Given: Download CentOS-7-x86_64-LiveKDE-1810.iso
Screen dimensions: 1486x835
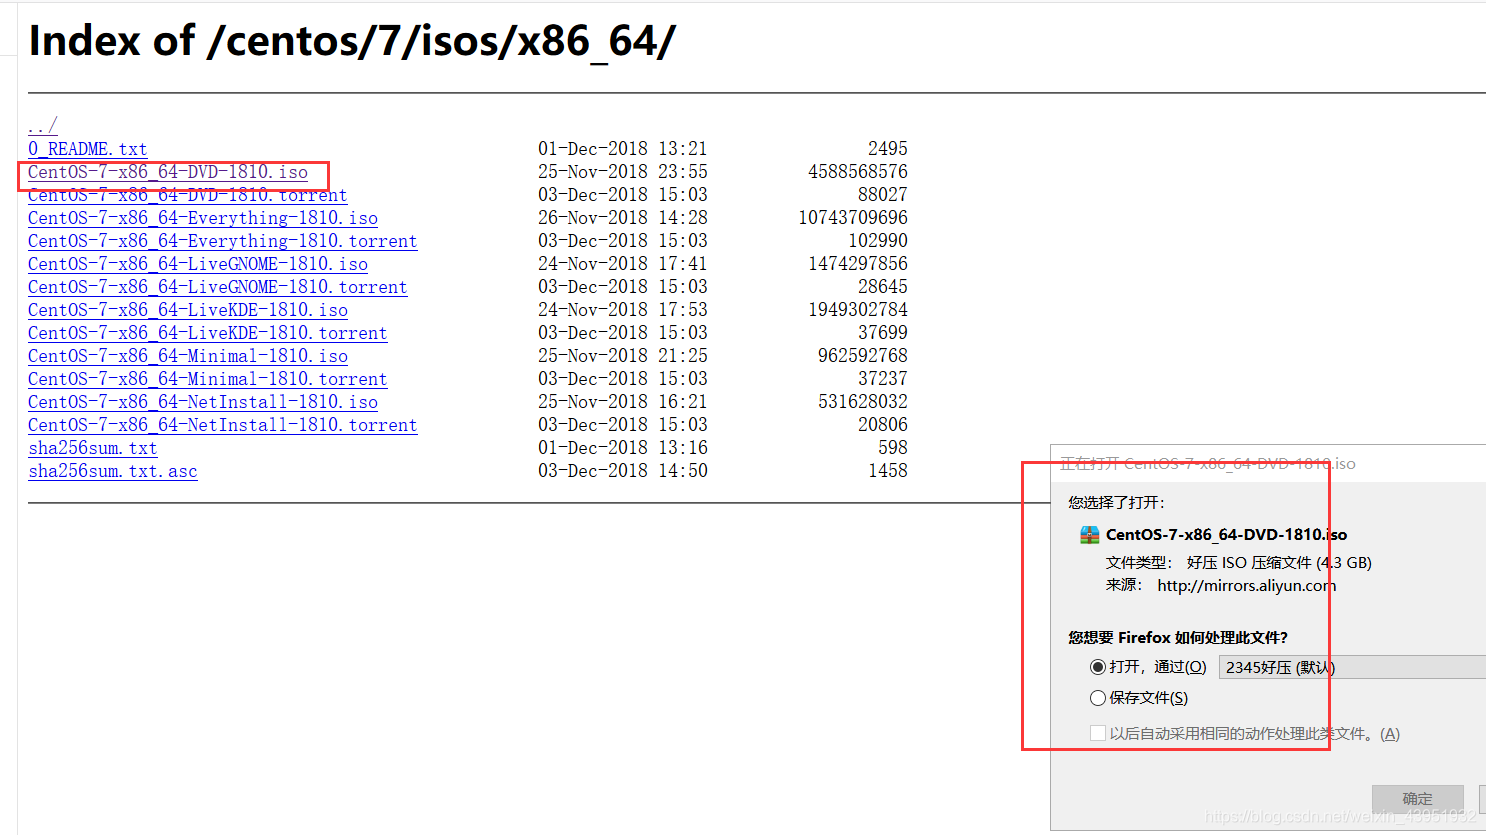Looking at the screenshot, I should pos(188,310).
